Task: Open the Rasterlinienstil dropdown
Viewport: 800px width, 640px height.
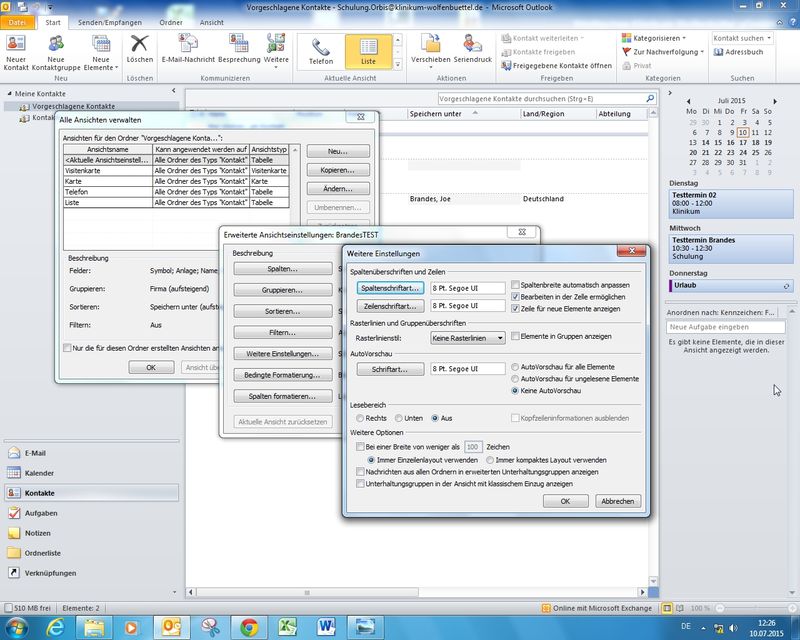Action: pos(467,338)
